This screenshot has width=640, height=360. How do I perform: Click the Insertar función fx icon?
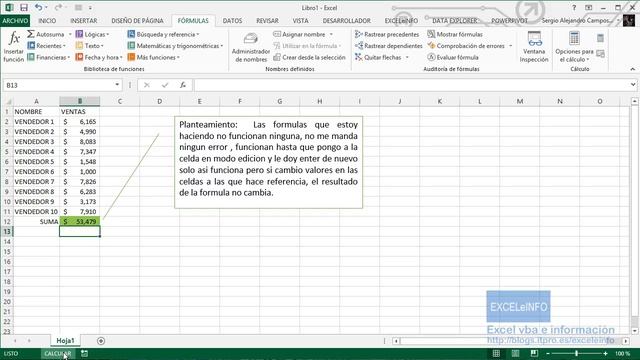[x=13, y=39]
